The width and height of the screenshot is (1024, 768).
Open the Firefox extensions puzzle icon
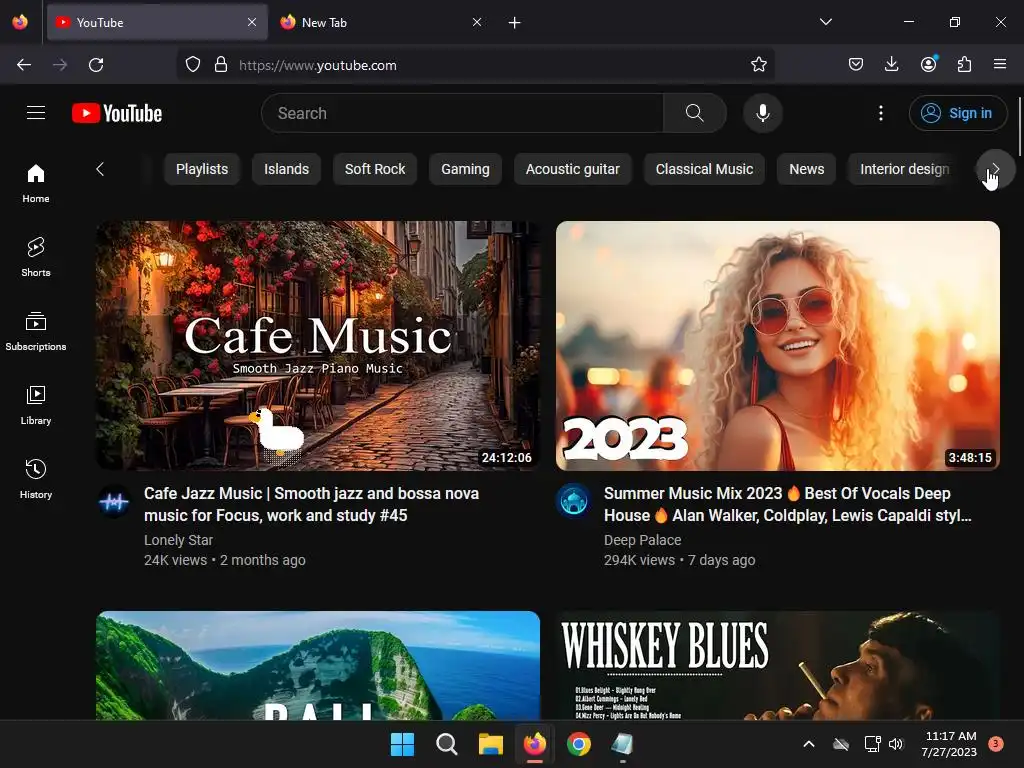964,65
